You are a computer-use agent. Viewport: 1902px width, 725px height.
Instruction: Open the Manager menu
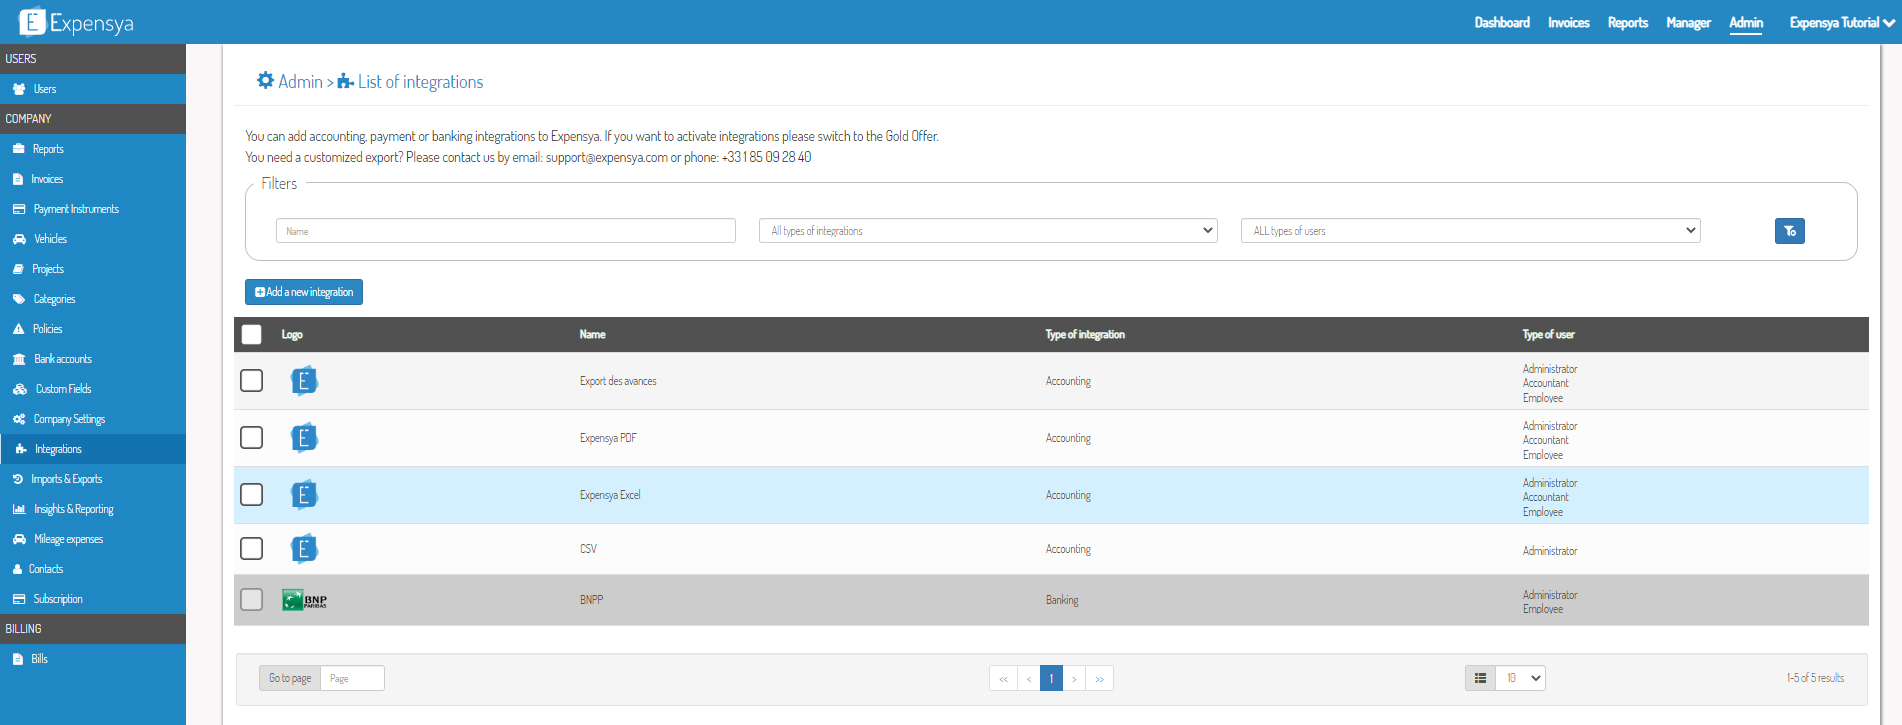1688,22
